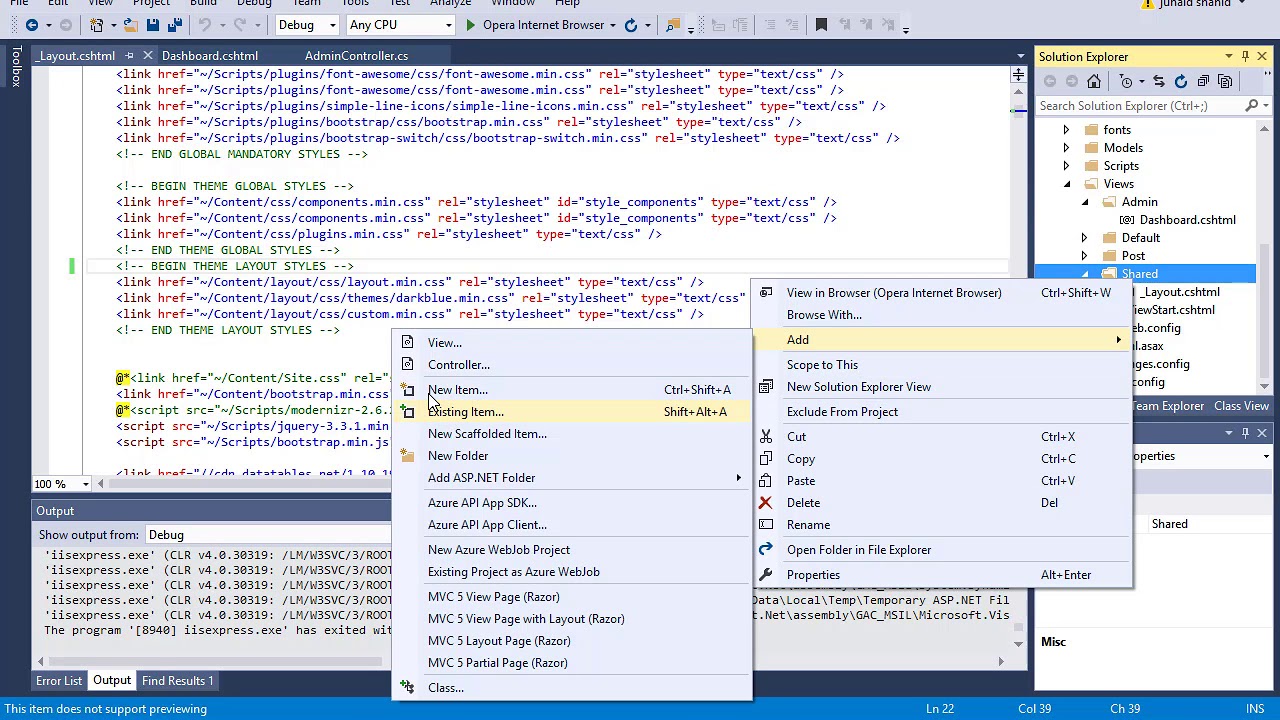Select Dashboard.cshtml in Solution Explorer tree
Screen dimensions: 1280x720
(x=1187, y=220)
